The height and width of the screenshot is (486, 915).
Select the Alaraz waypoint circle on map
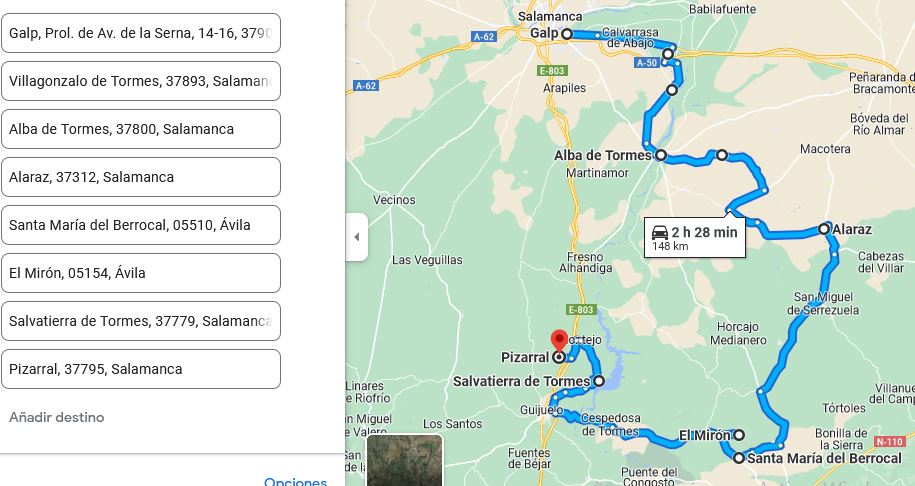824,229
